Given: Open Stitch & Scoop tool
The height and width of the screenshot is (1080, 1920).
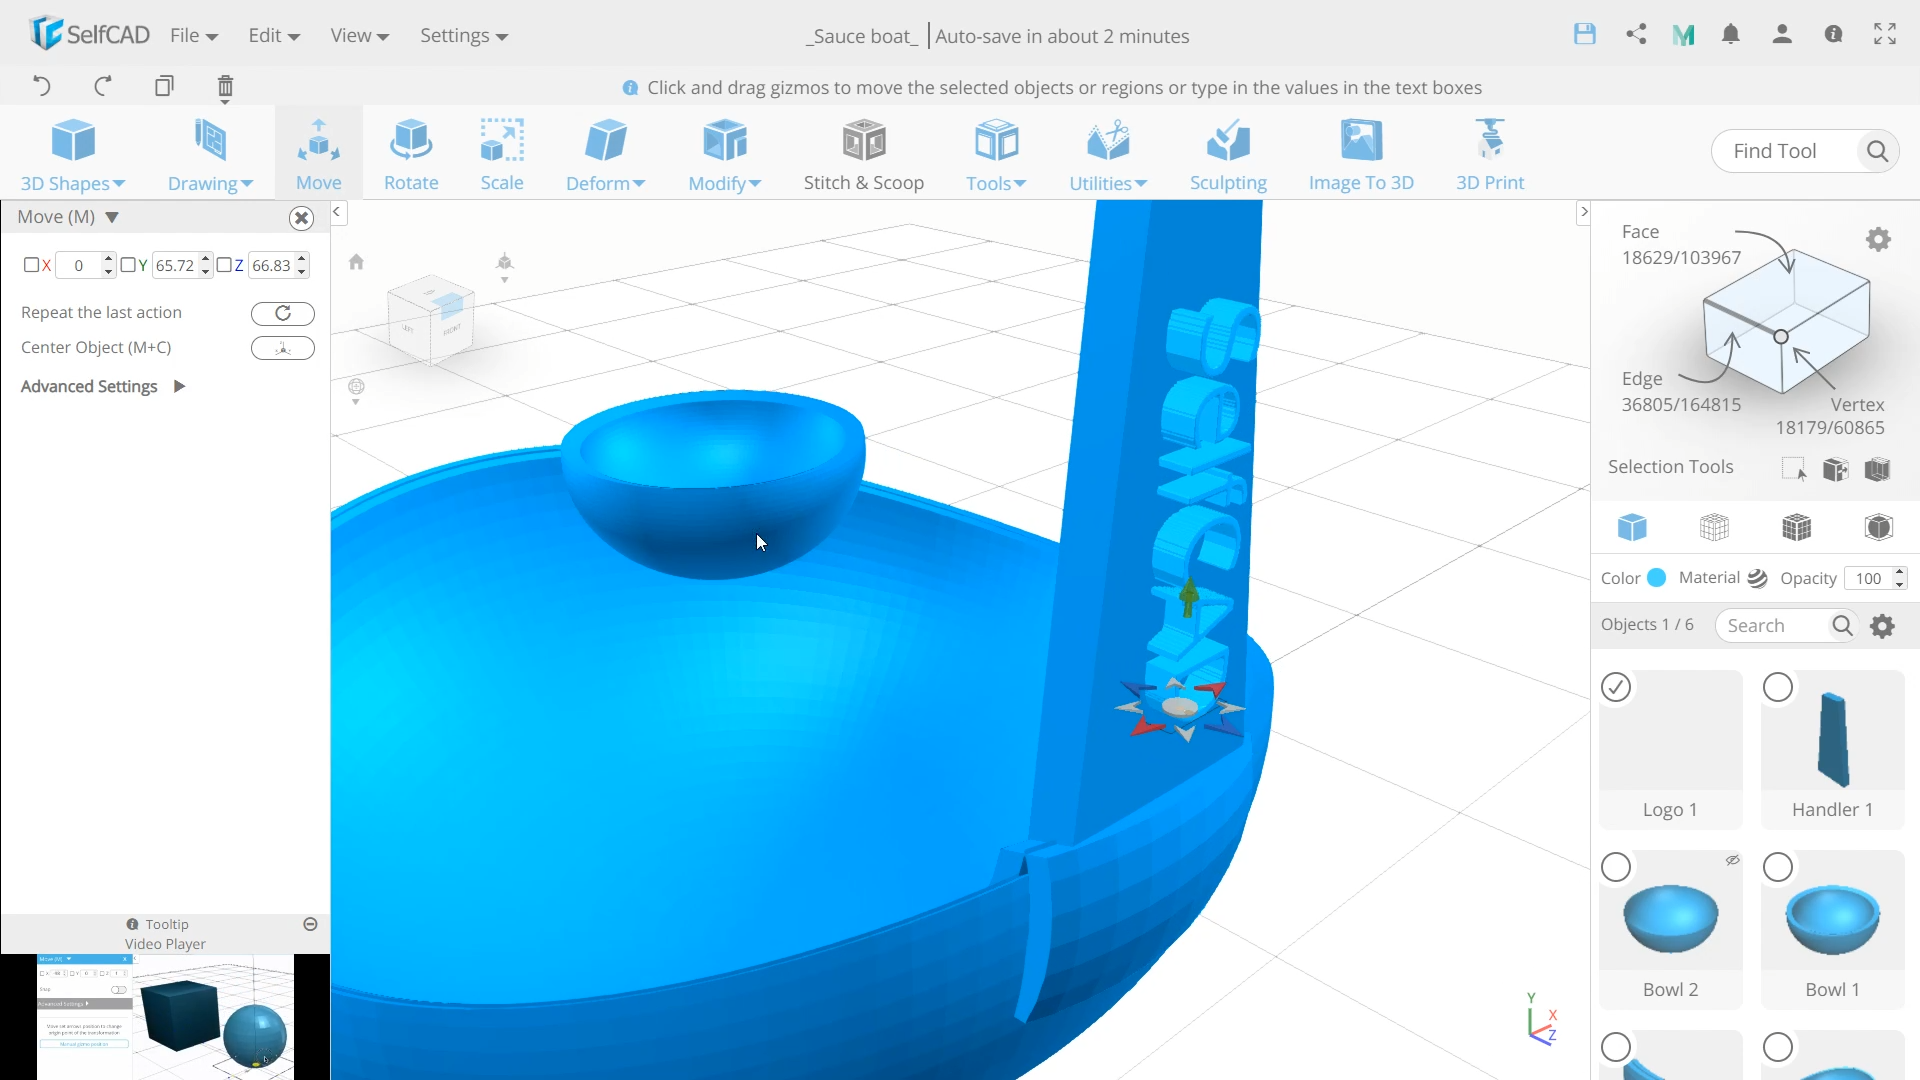Looking at the screenshot, I should pos(864,154).
